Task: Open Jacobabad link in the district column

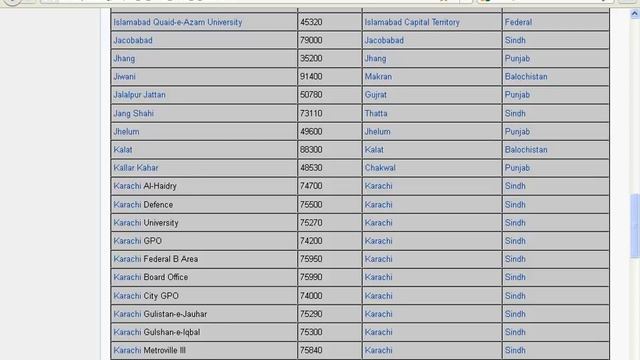Action: pyautogui.click(x=384, y=40)
